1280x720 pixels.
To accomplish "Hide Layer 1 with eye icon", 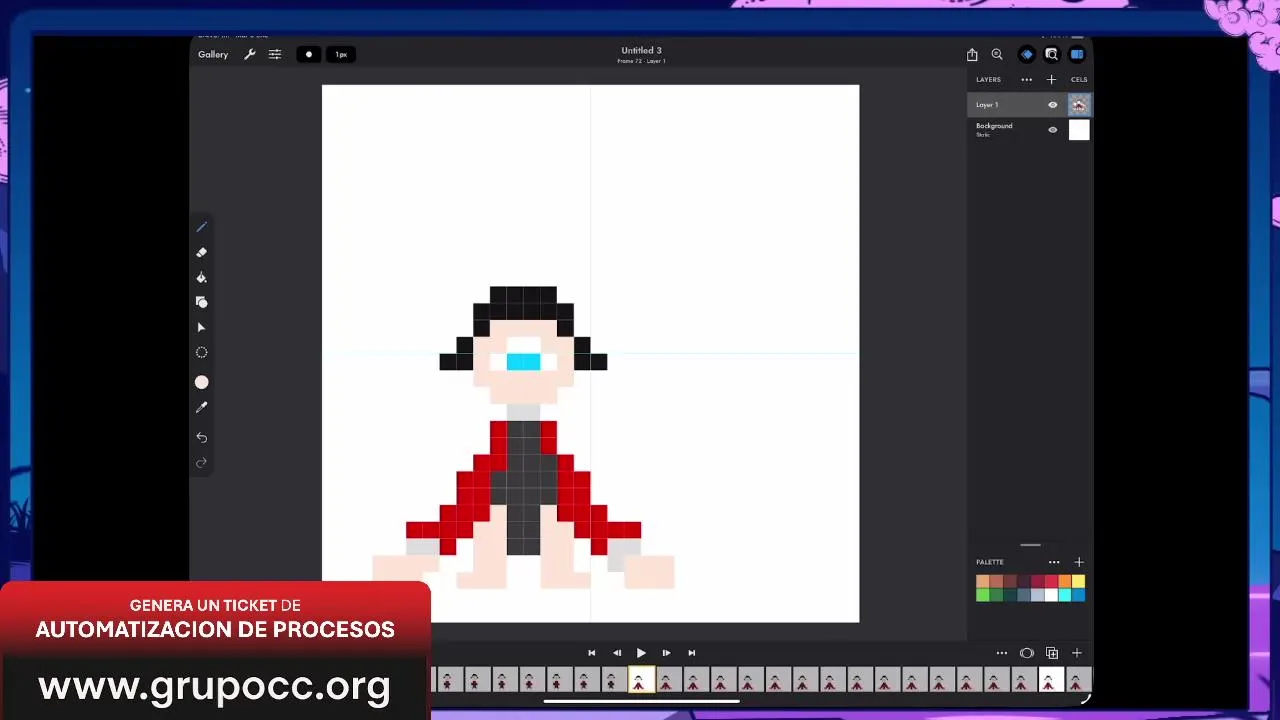I will click(1052, 104).
